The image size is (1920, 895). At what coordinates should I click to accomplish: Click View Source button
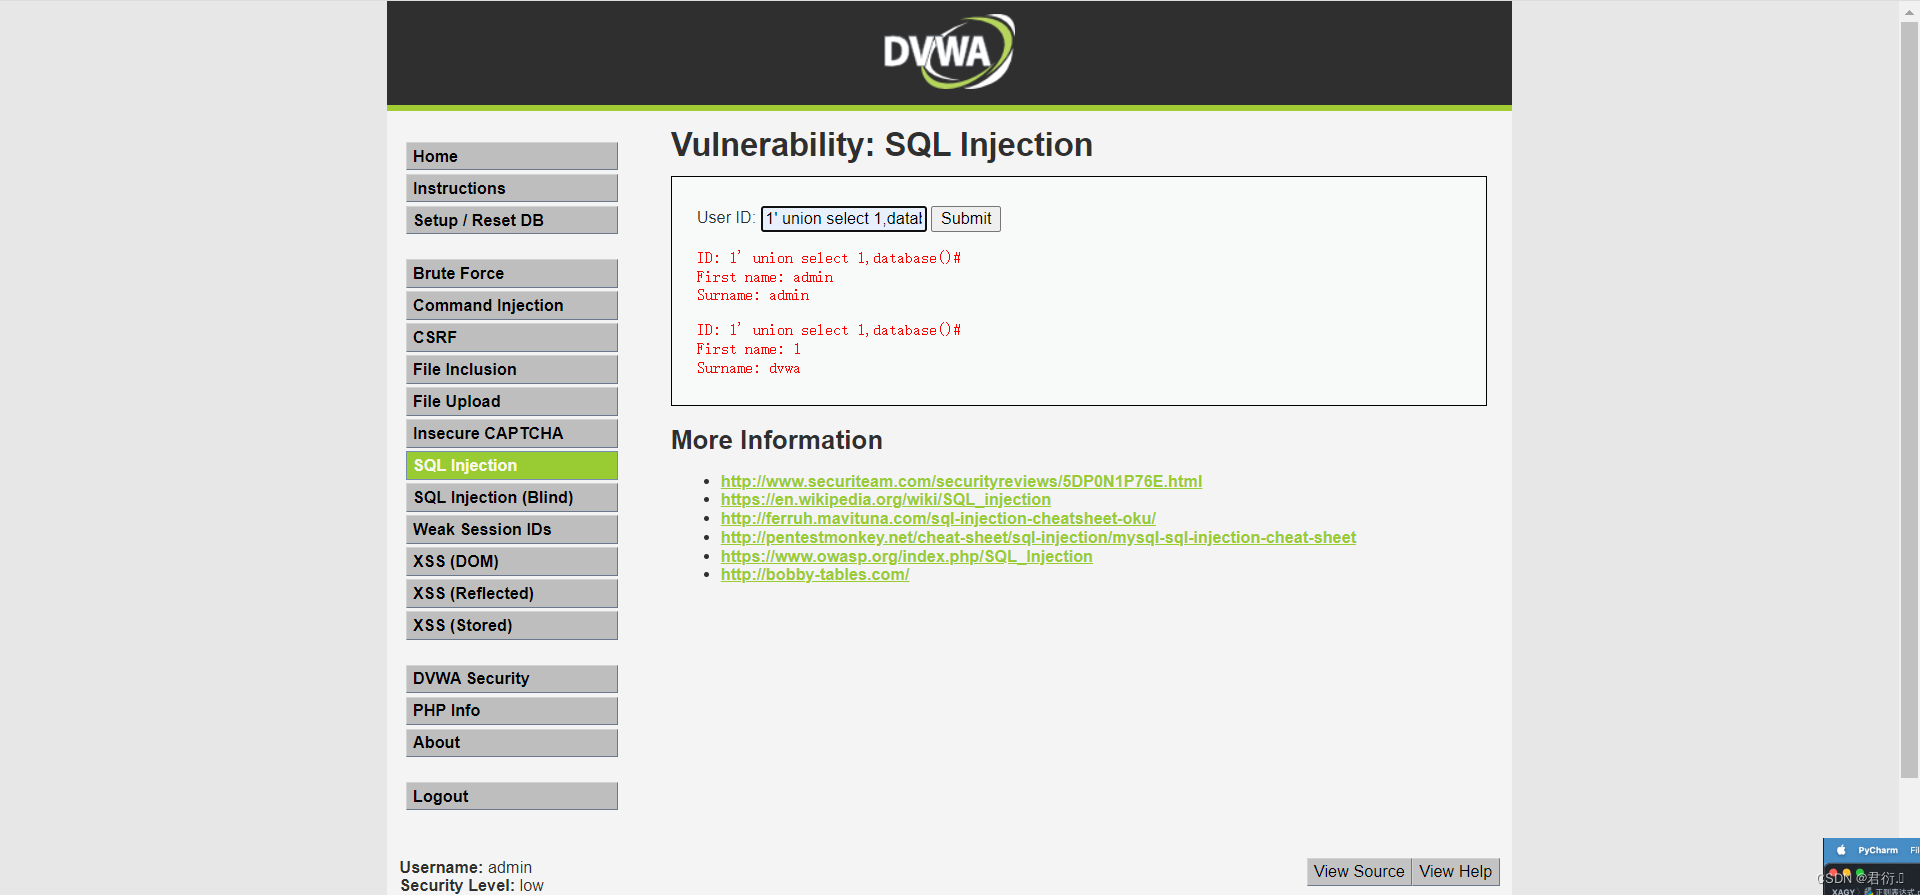1359,871
